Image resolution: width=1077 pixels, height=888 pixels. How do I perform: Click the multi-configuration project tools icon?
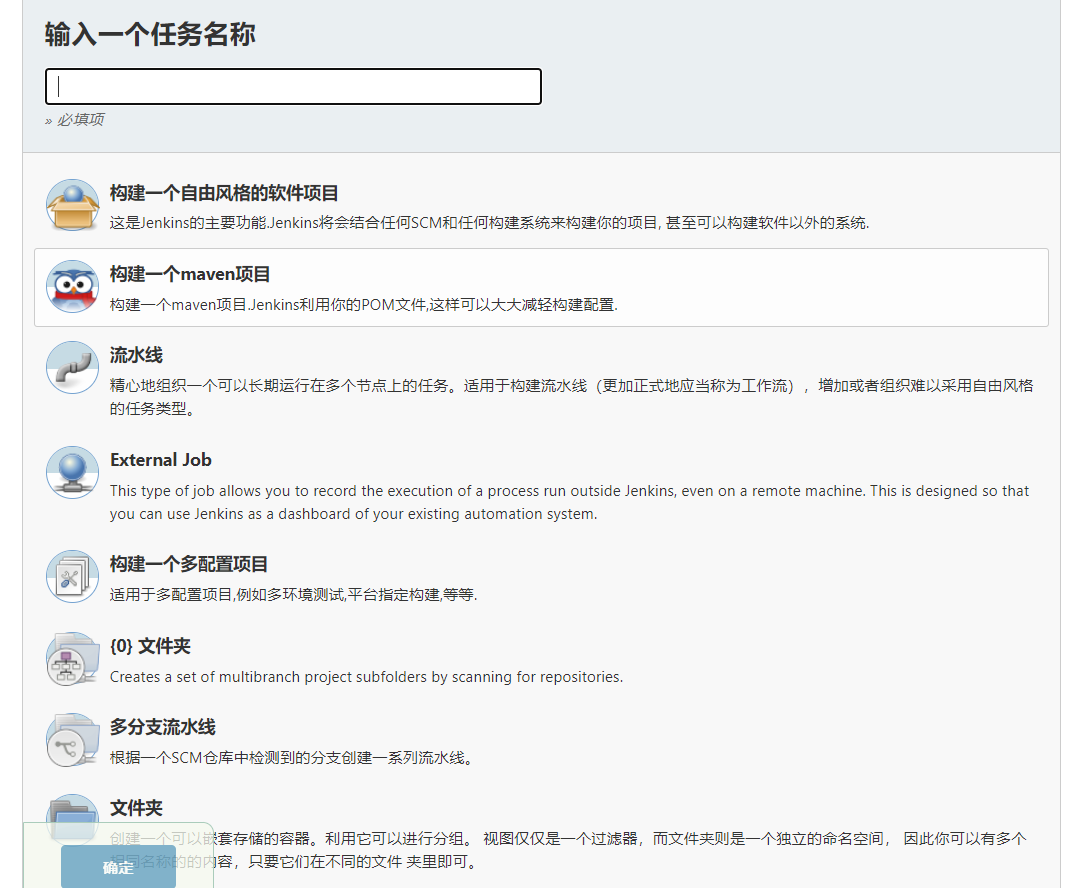coord(73,577)
